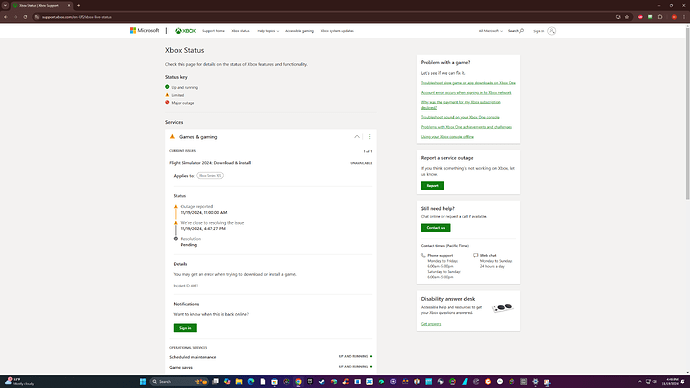Click the browser address bar URL
The width and height of the screenshot is (690, 388).
(x=77, y=17)
